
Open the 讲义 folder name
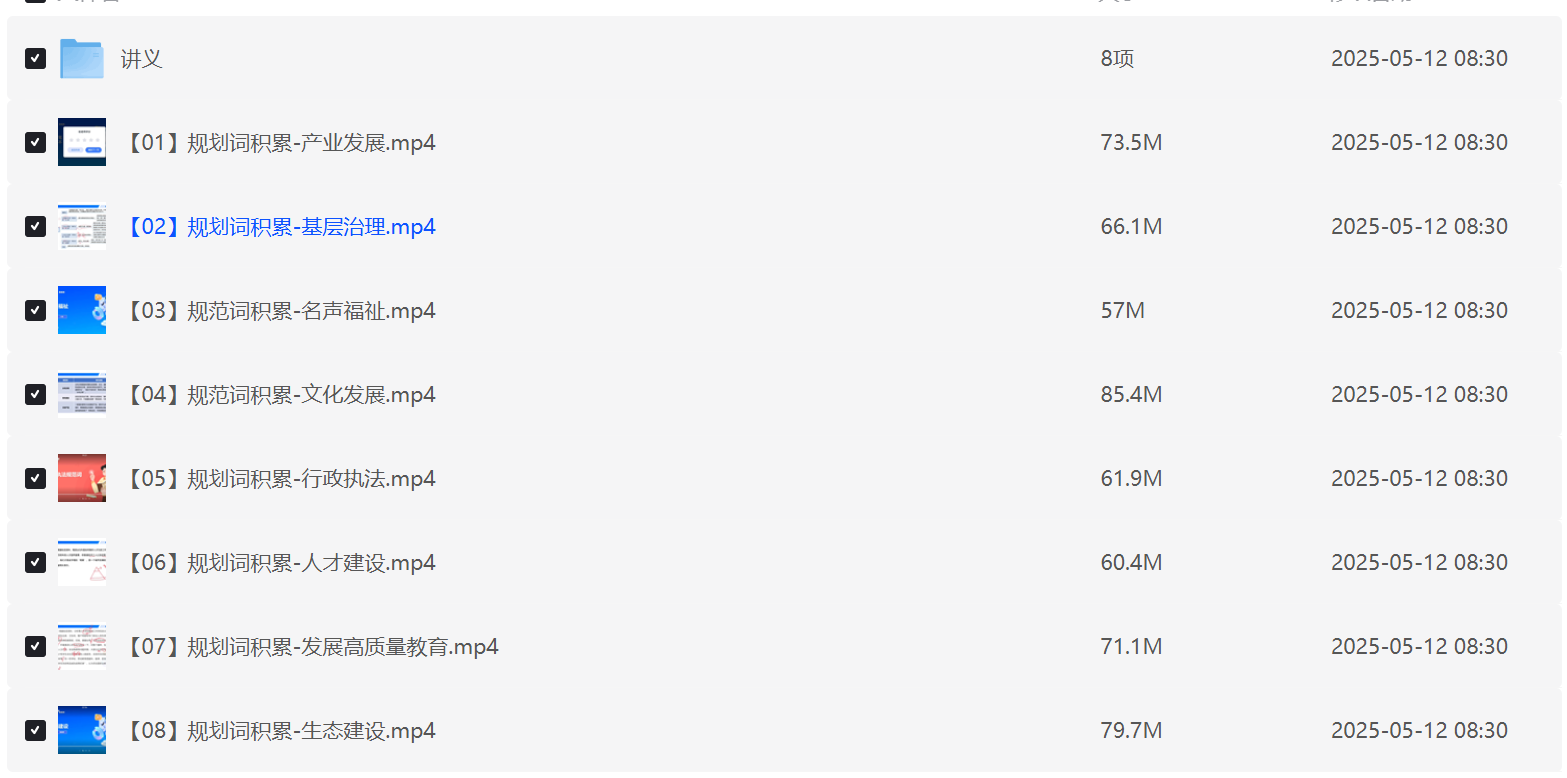click(x=141, y=58)
